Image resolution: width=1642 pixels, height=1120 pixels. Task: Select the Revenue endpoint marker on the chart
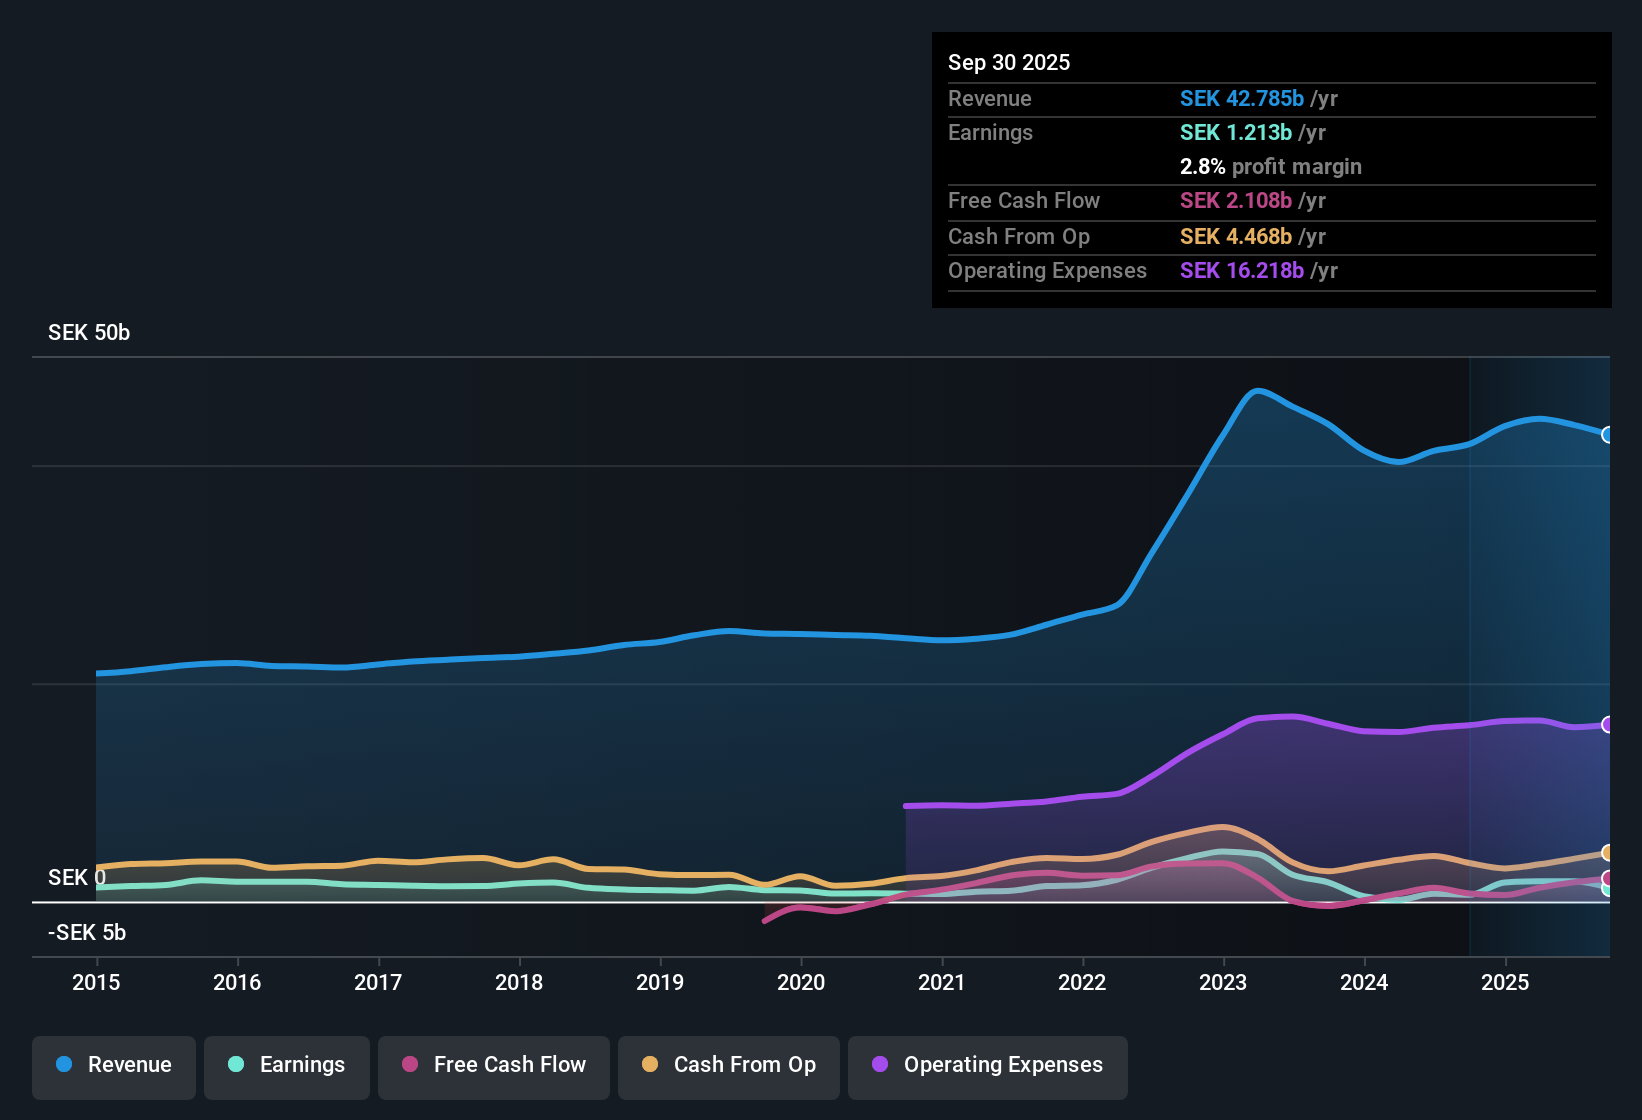coord(1608,435)
